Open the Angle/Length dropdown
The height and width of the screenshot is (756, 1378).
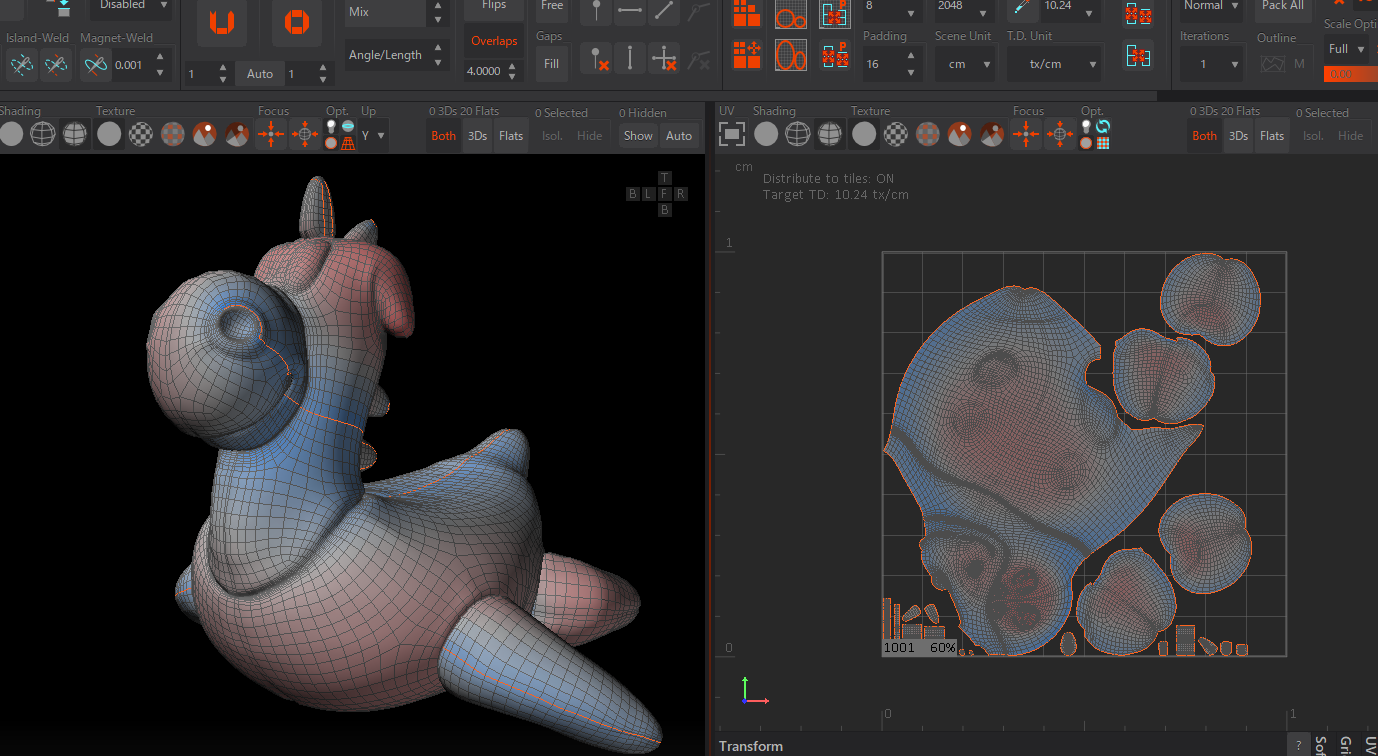[x=396, y=55]
